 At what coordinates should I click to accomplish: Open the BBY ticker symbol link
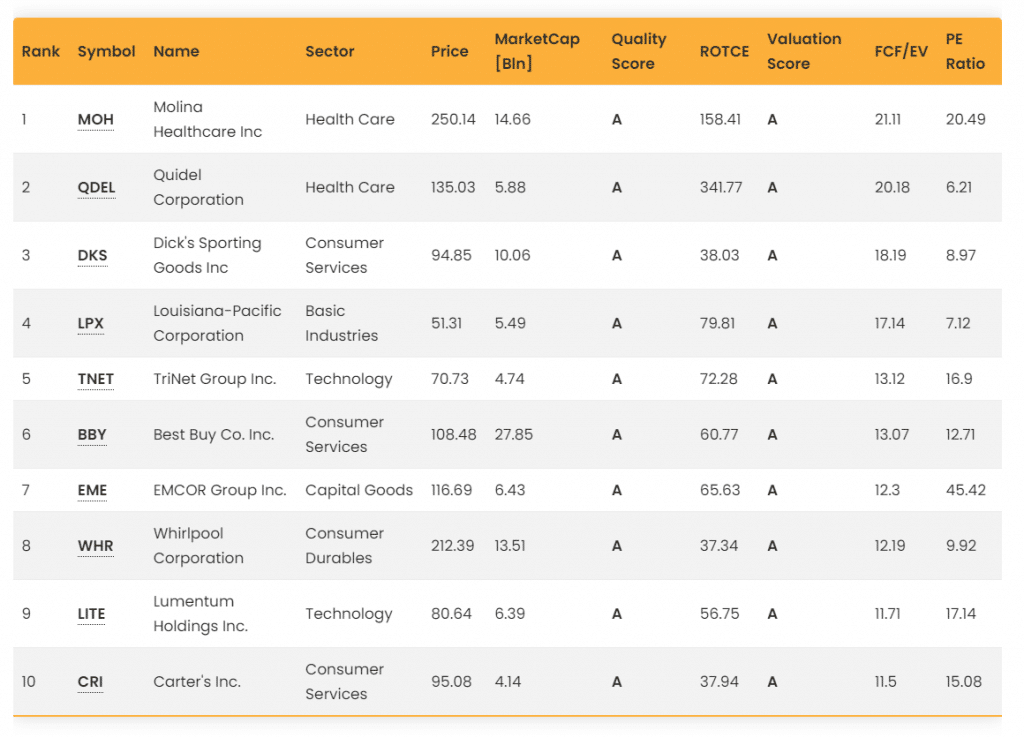(91, 434)
